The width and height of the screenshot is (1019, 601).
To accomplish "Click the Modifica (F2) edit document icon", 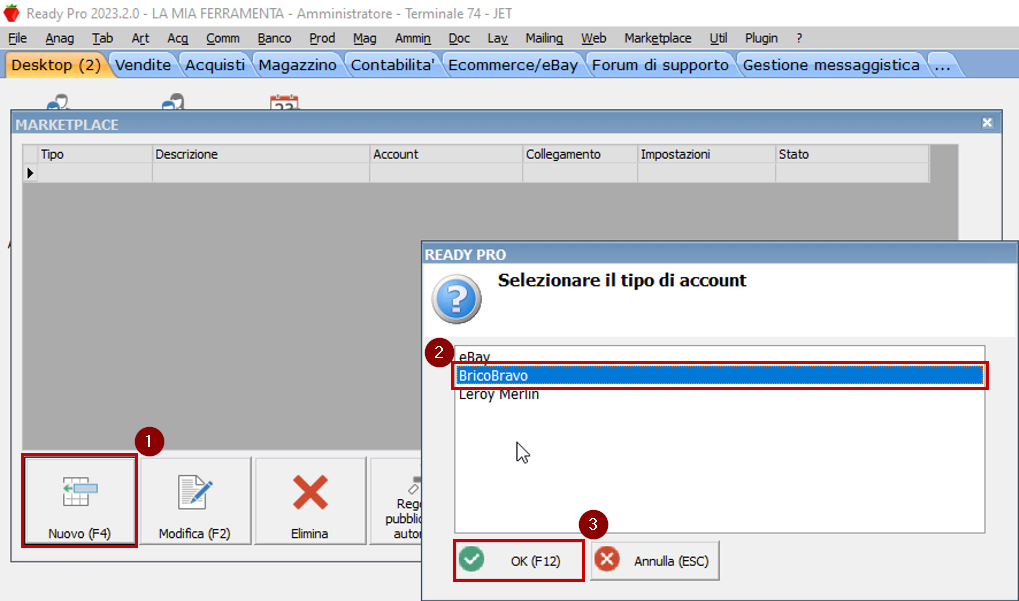I will [x=192, y=490].
